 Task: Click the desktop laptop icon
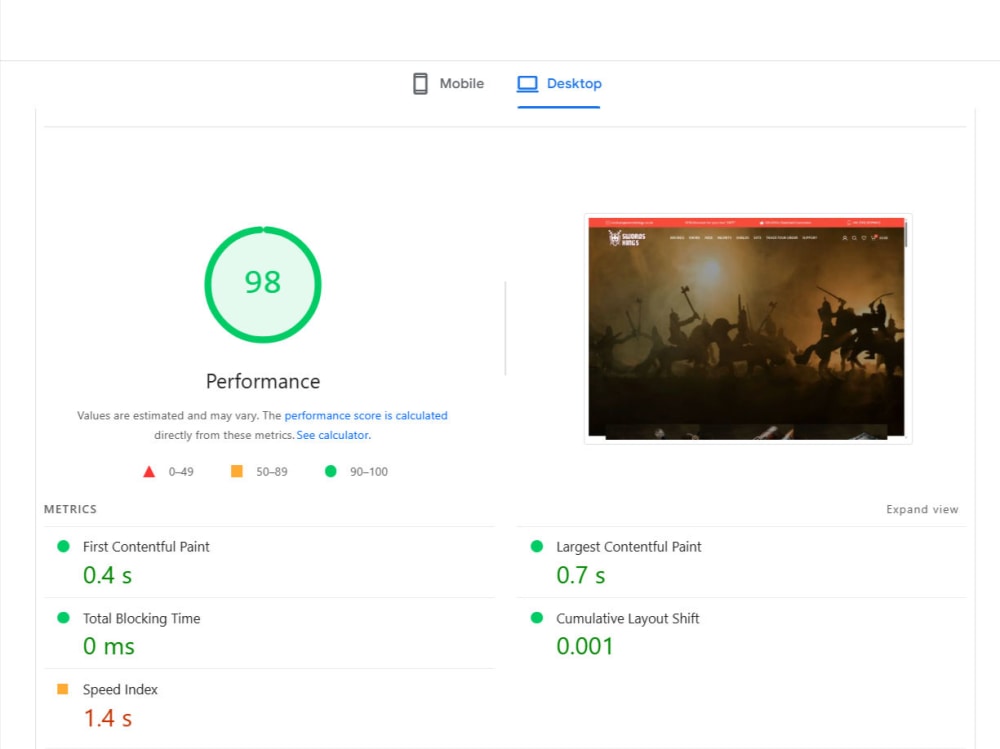(527, 84)
